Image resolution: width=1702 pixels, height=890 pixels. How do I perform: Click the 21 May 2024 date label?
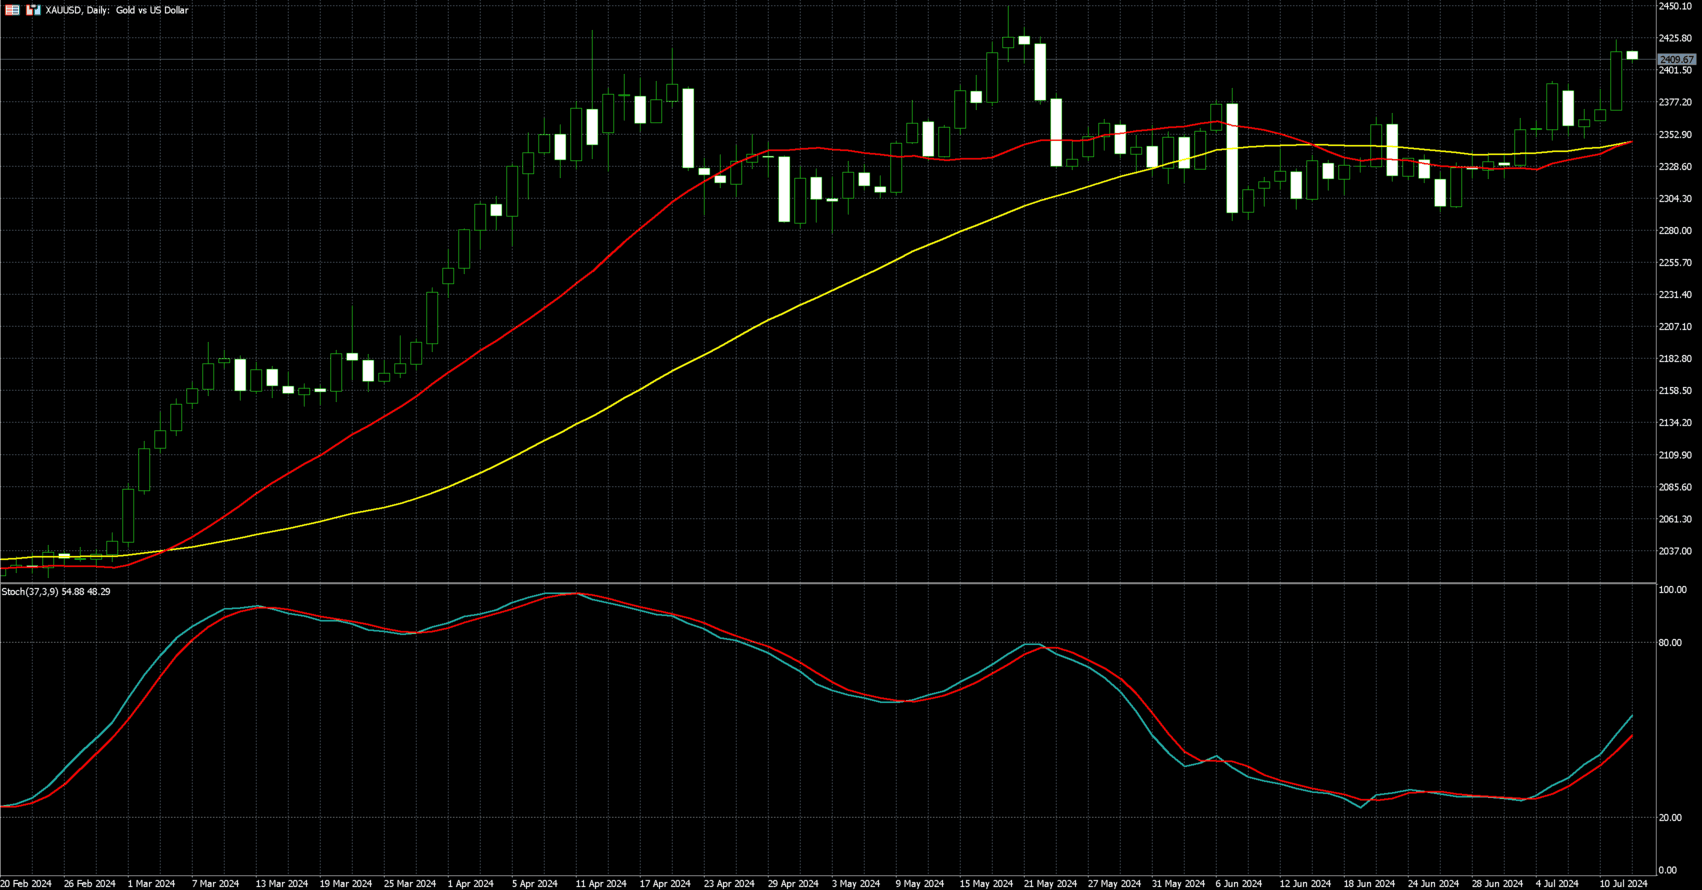[x=1050, y=884]
